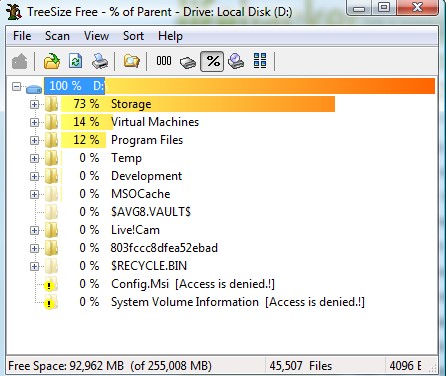Select the Storage row
This screenshot has height=376, width=446.
pos(198,104)
